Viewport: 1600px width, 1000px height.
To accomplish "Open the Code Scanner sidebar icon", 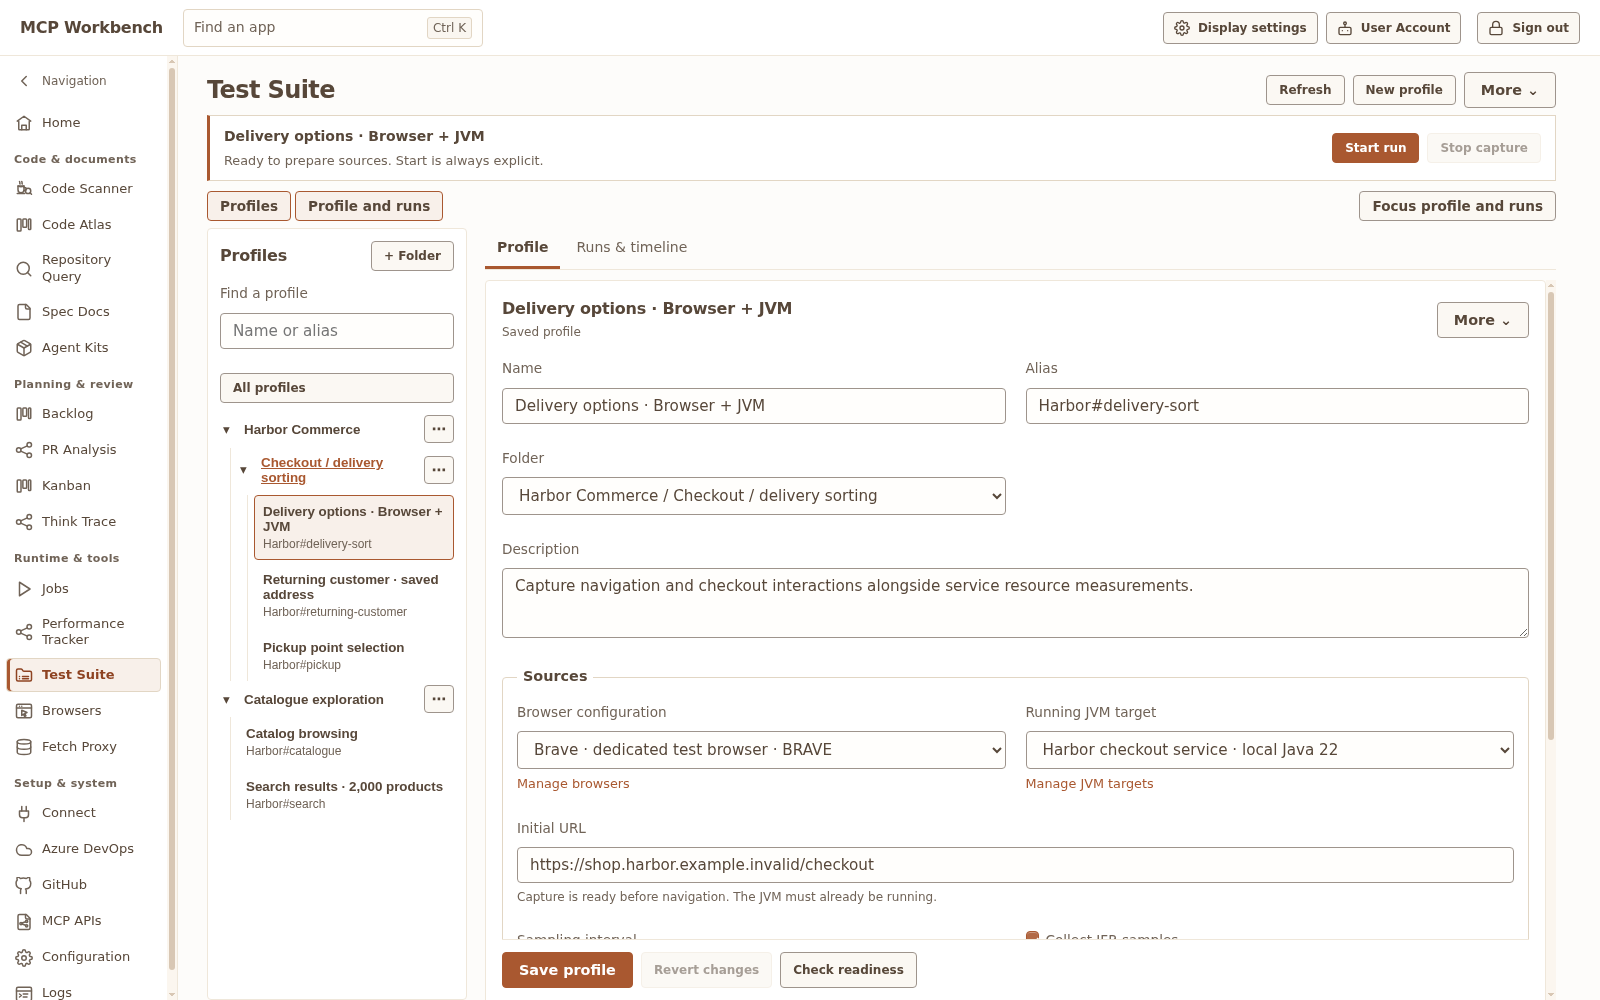I will (24, 188).
